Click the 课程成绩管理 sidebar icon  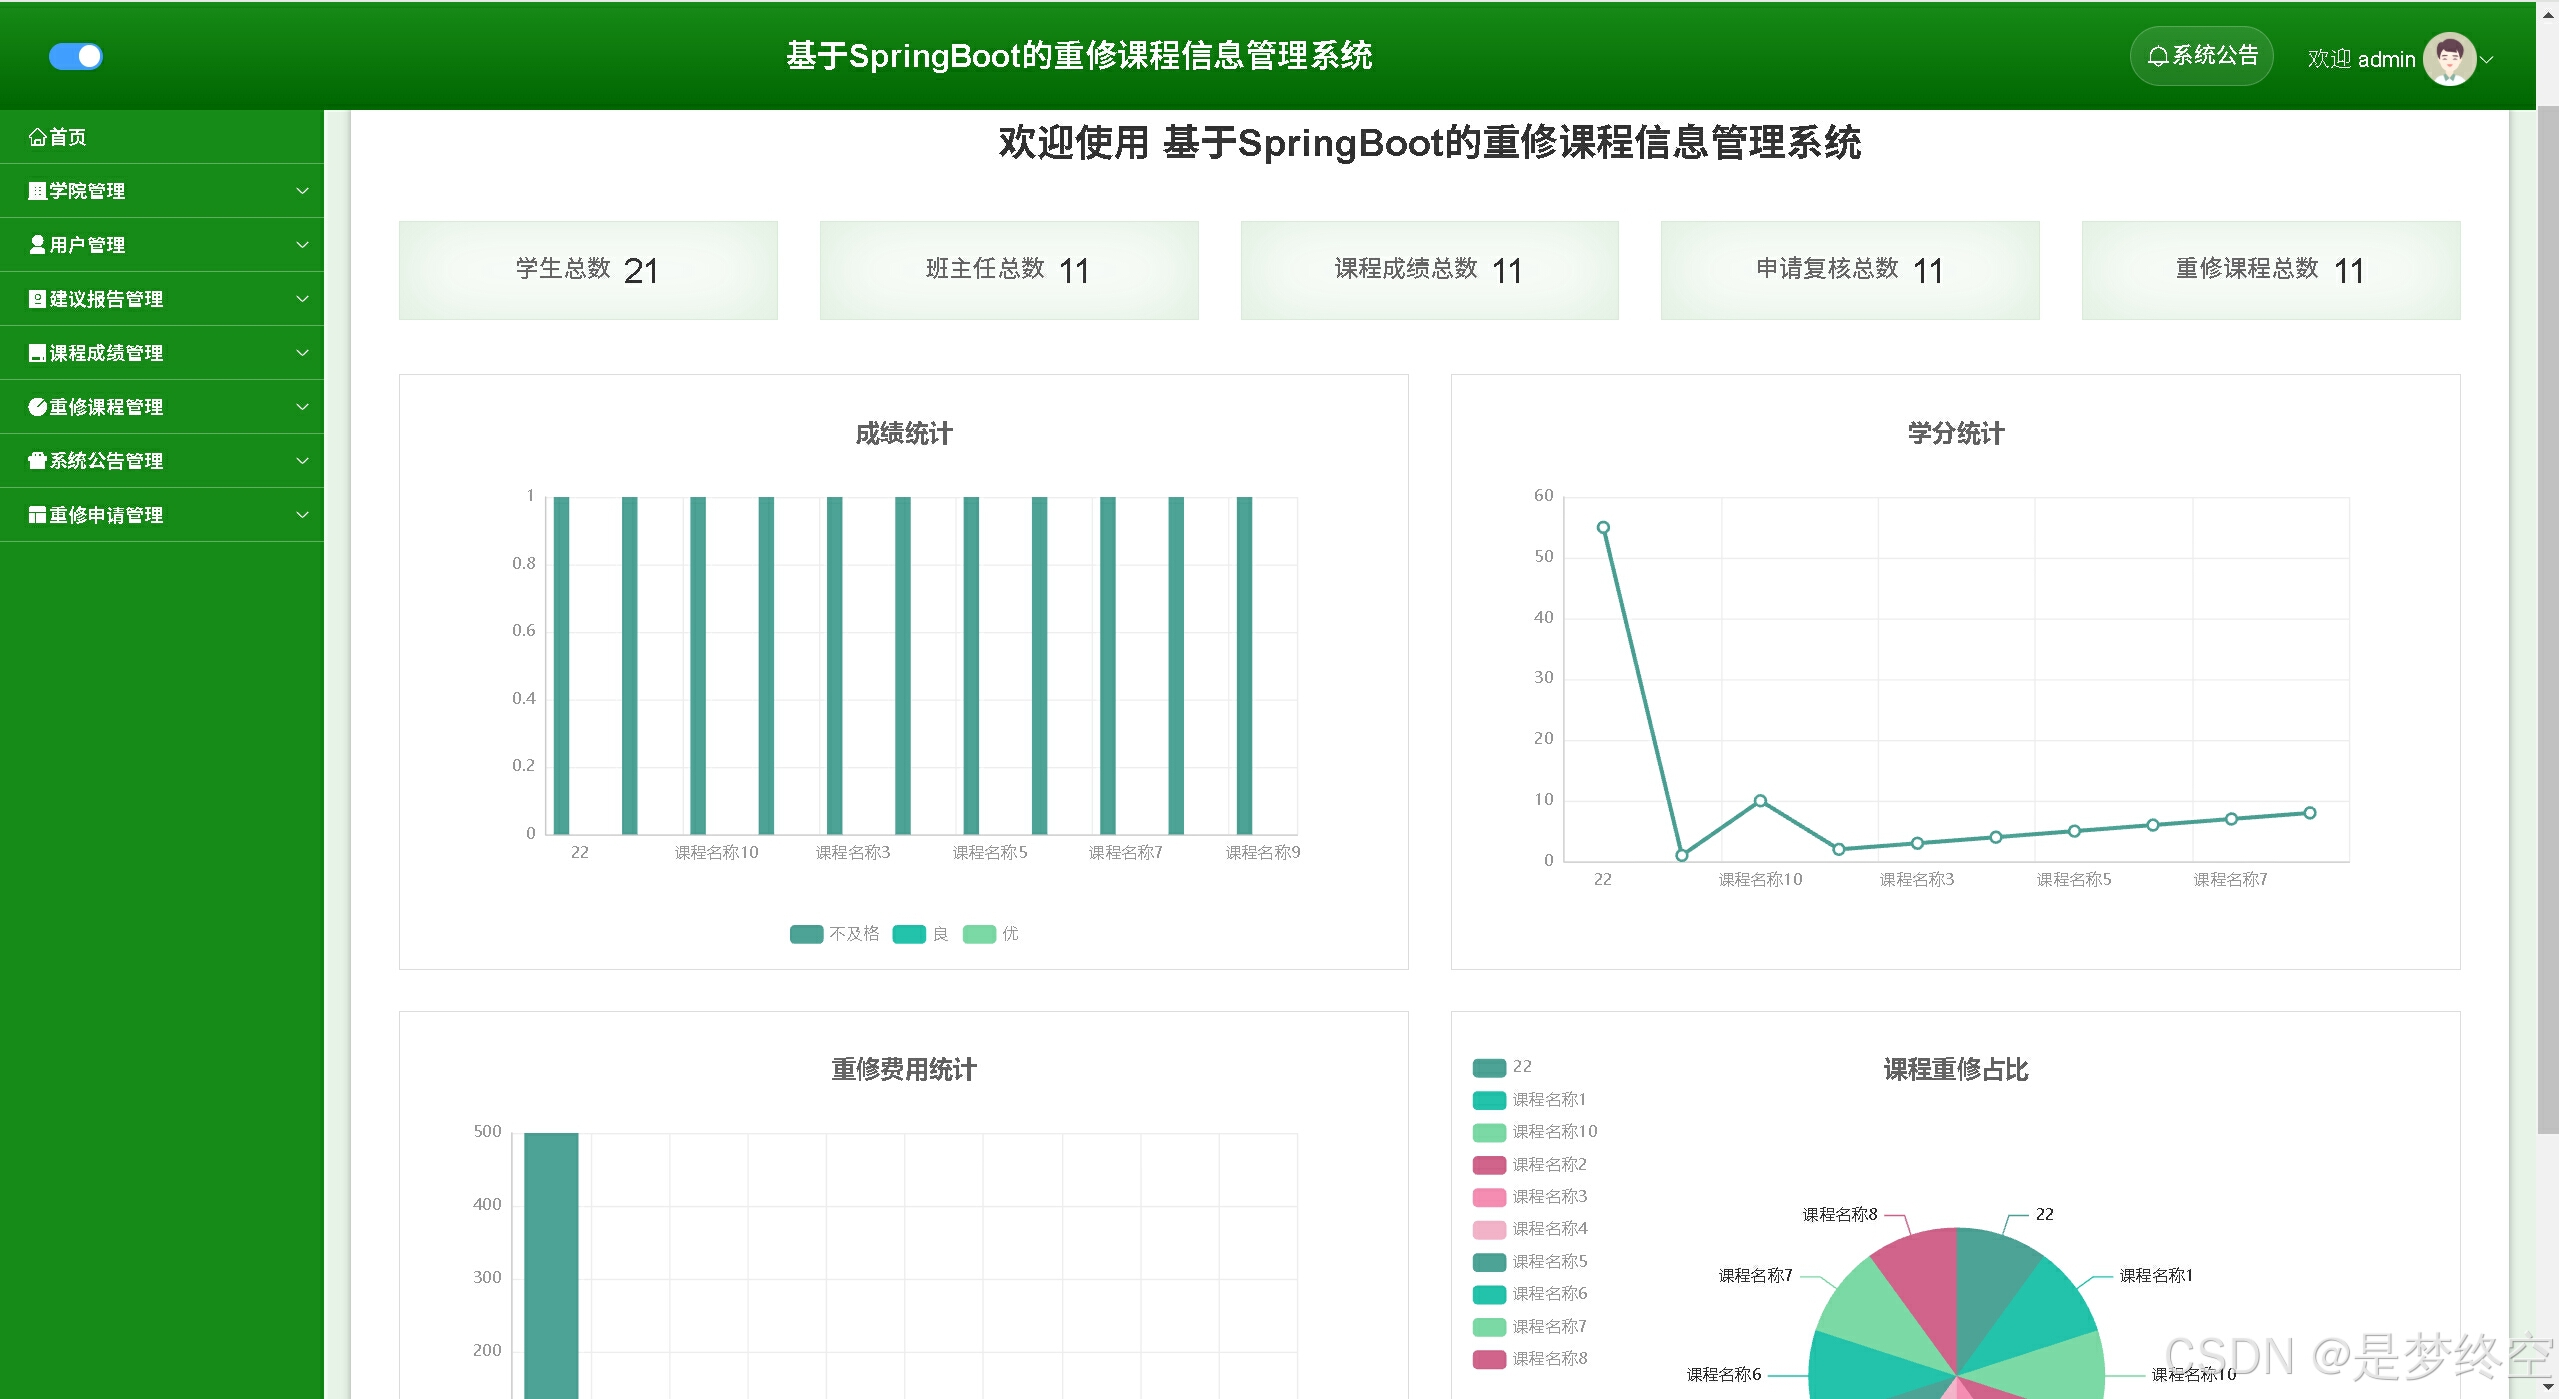tap(37, 353)
